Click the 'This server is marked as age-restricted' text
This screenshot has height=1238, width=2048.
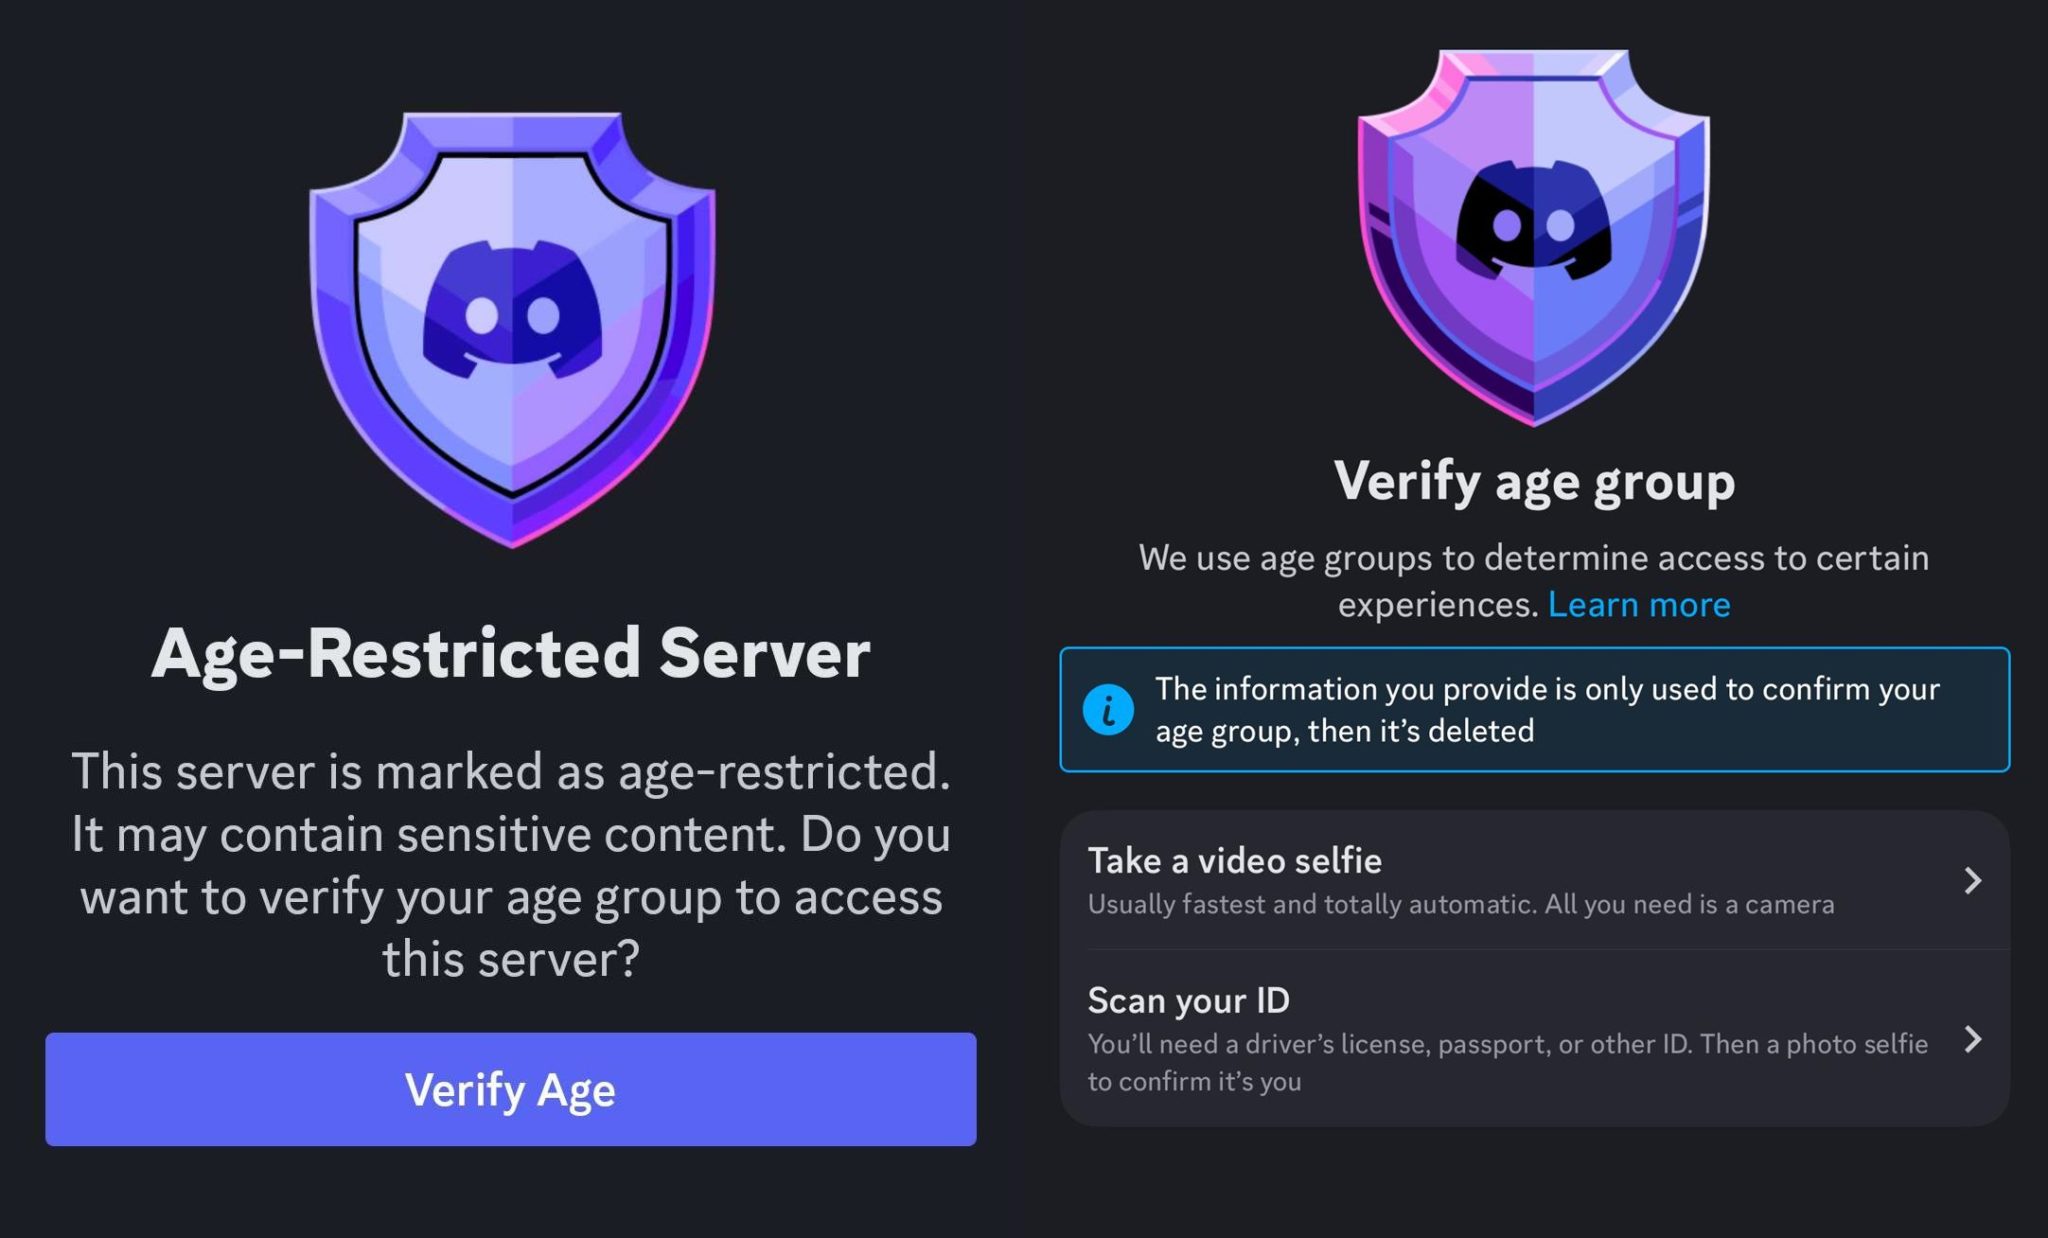[x=511, y=772]
